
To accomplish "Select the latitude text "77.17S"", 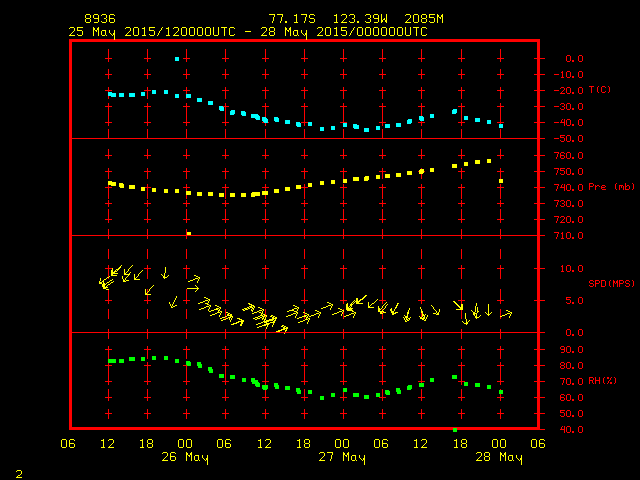I will [292, 19].
